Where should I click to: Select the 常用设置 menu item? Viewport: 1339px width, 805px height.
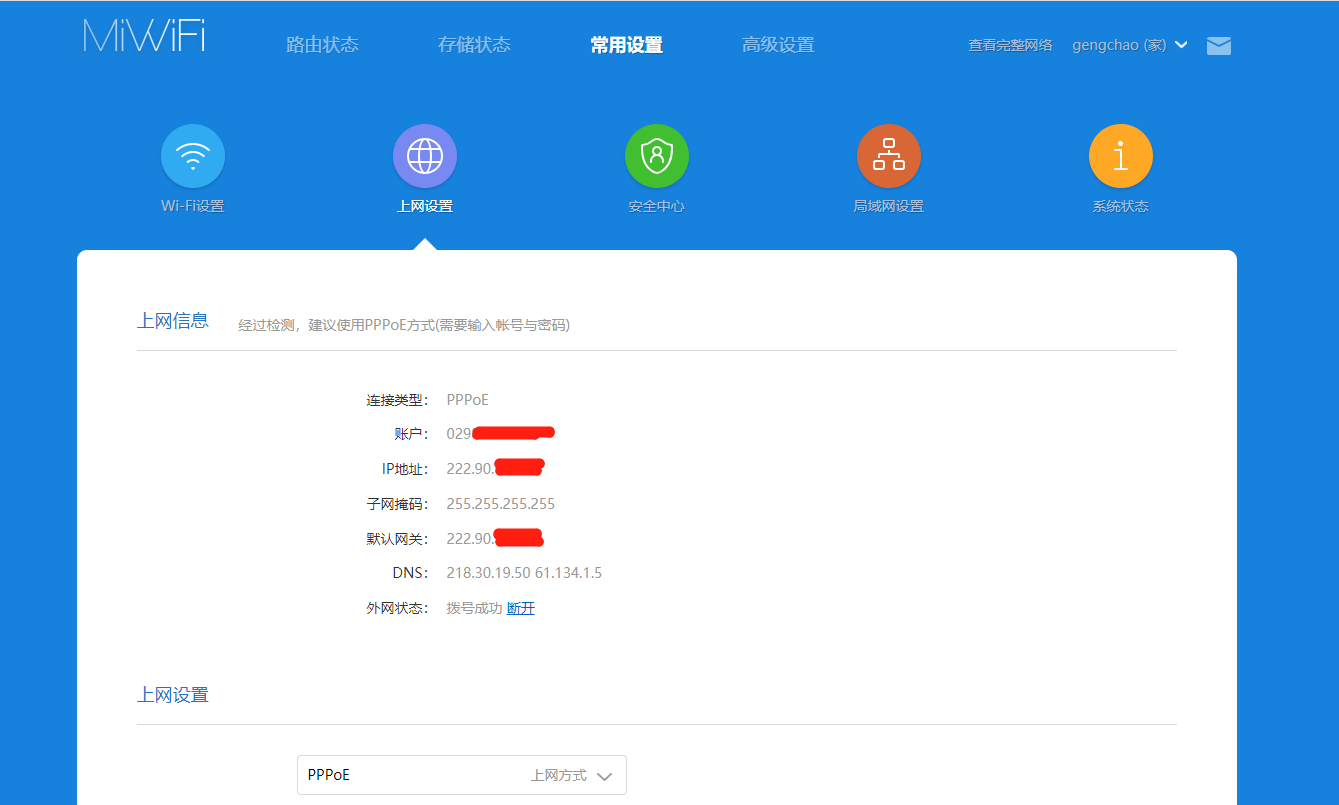point(626,45)
